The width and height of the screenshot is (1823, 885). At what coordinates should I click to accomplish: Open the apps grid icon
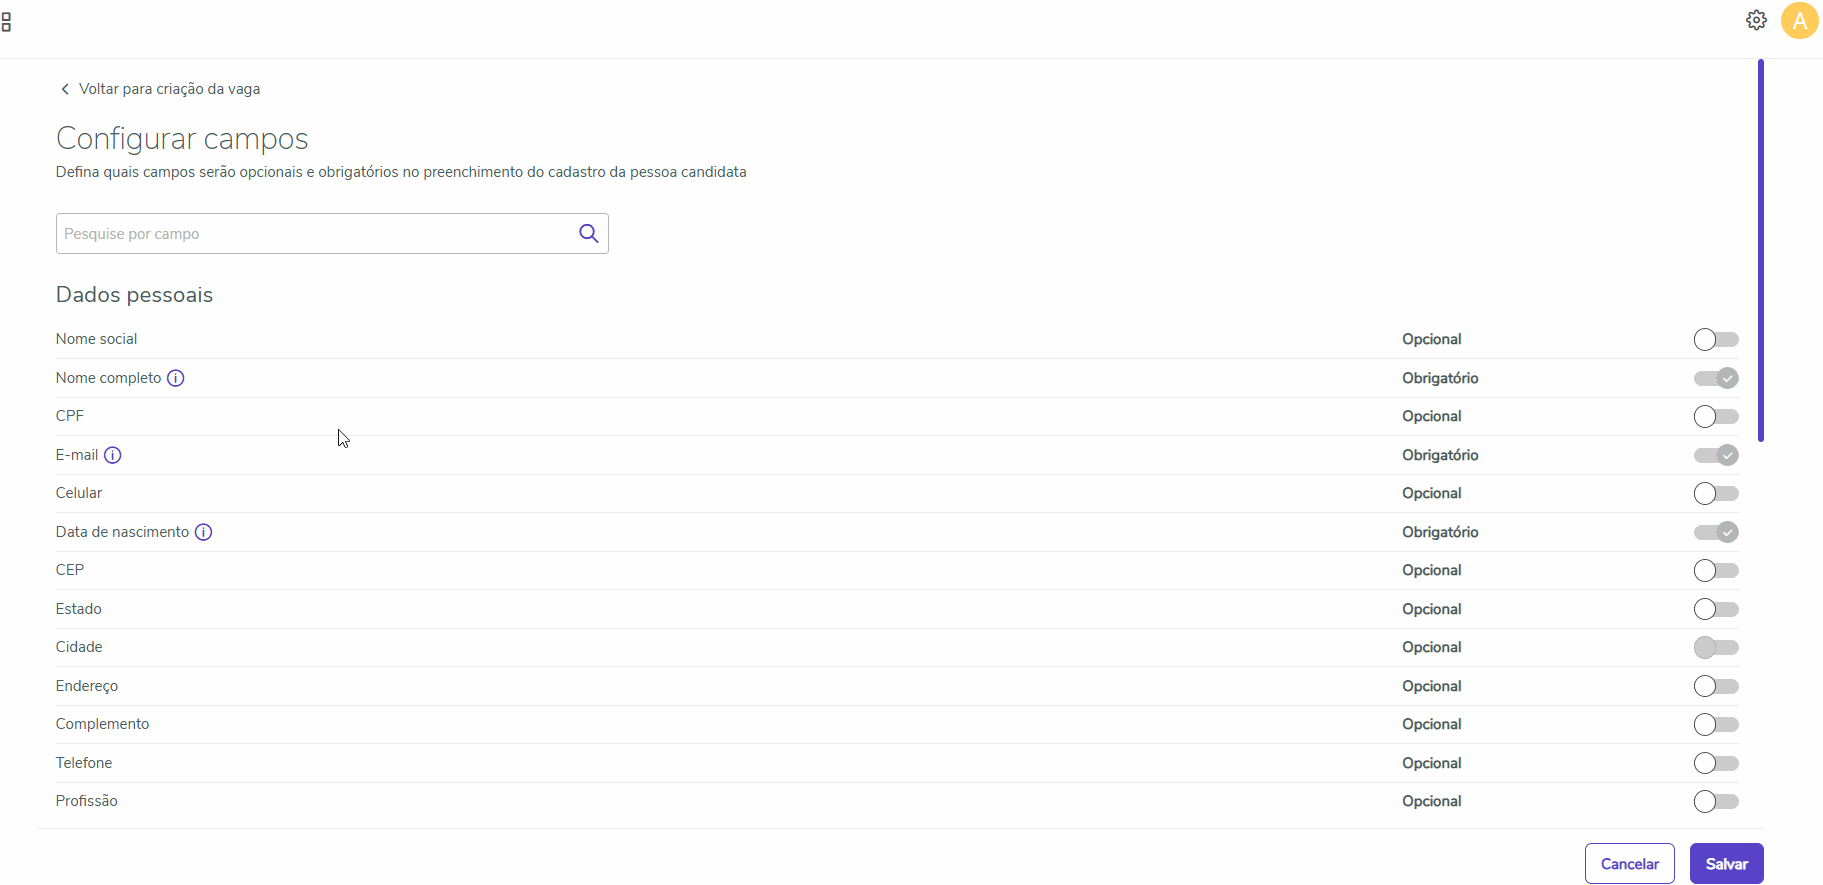[6, 22]
